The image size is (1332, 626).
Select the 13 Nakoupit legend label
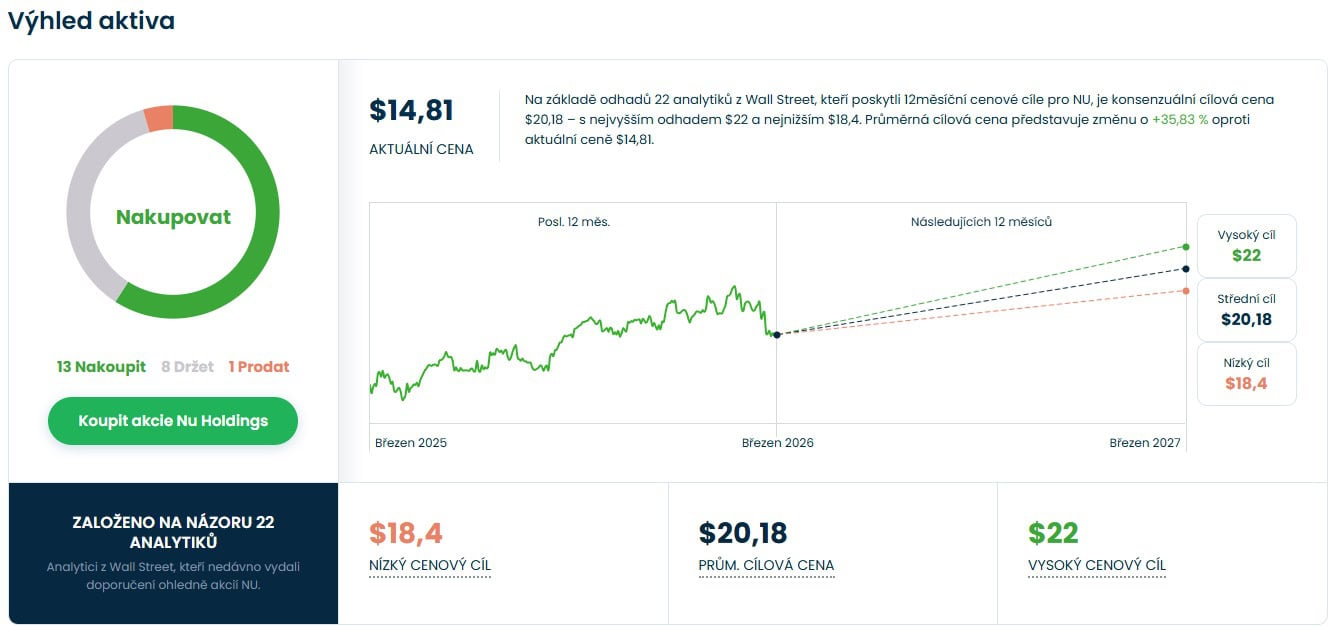pyautogui.click(x=101, y=367)
